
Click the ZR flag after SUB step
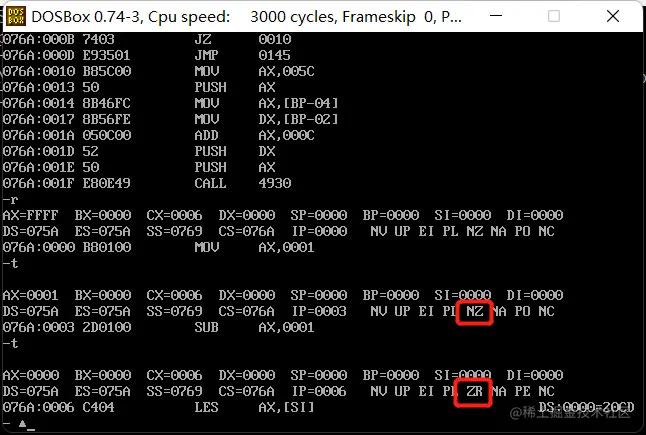[x=475, y=391]
